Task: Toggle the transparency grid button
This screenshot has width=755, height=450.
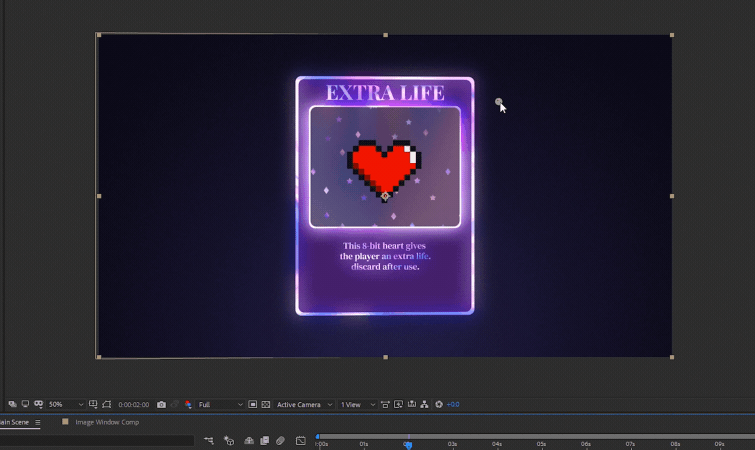Action: [266, 405]
